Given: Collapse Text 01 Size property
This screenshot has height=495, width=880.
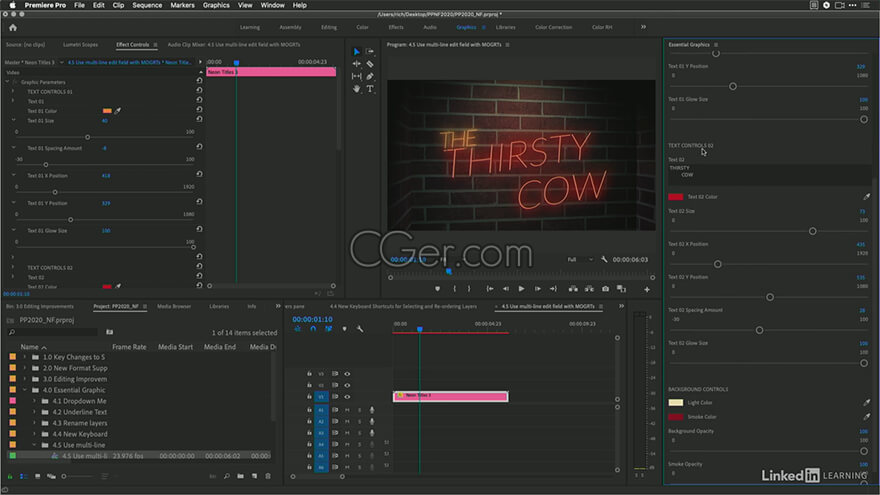Looking at the screenshot, I should [x=13, y=120].
